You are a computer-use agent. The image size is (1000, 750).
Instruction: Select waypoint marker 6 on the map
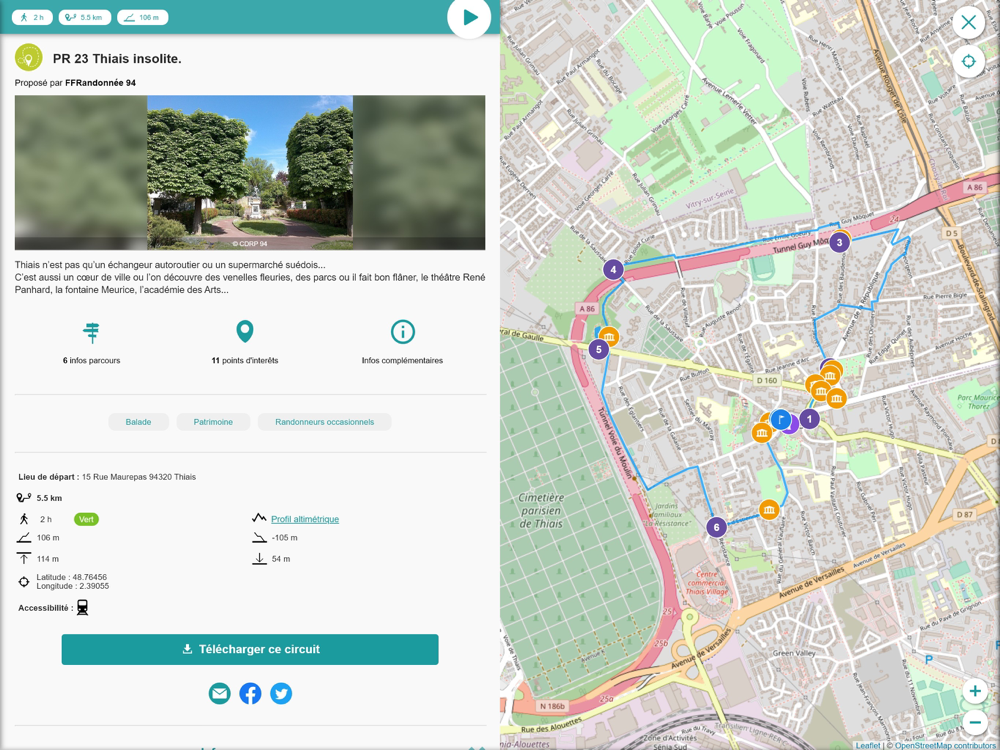point(716,527)
